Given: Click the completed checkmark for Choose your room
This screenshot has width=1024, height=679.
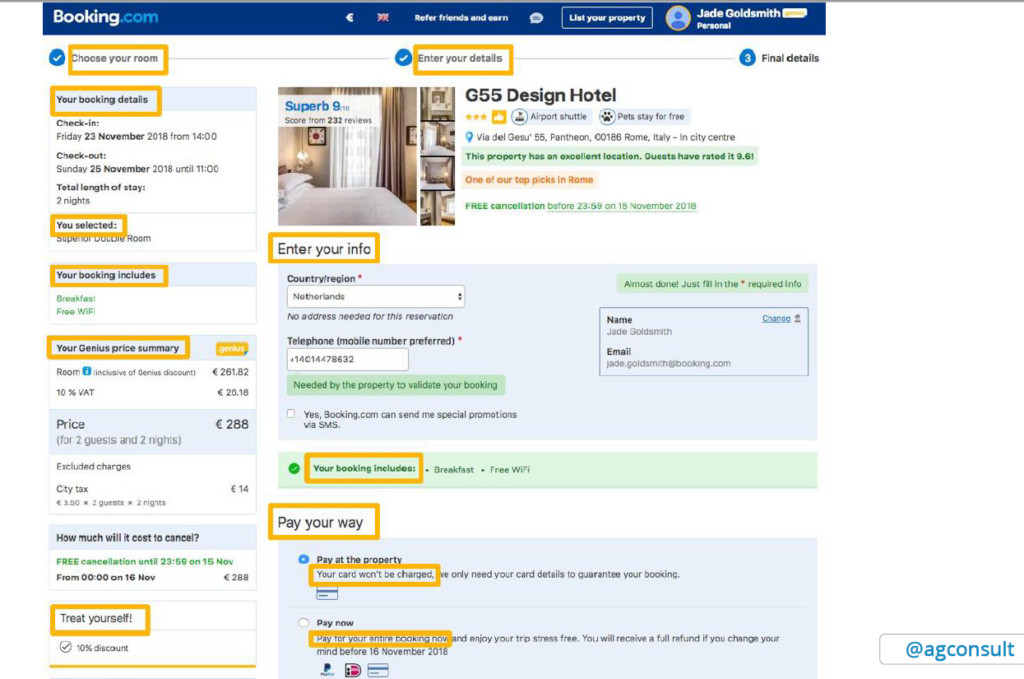Looking at the screenshot, I should [57, 57].
